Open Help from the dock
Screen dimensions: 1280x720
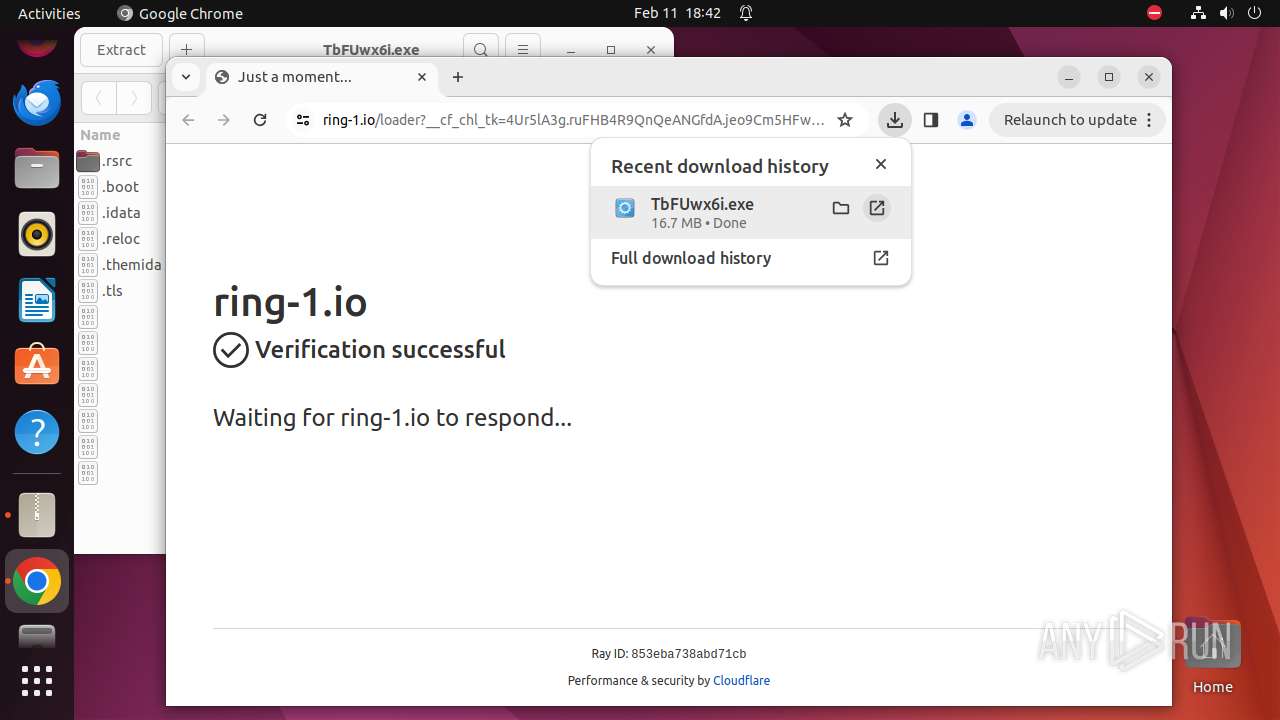click(x=37, y=433)
